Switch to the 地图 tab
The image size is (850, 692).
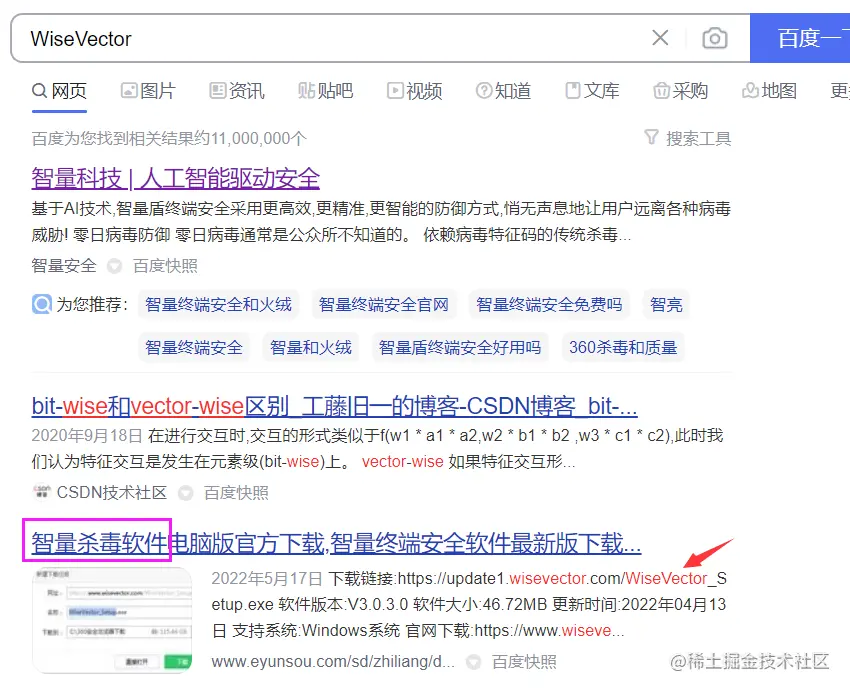click(x=769, y=90)
